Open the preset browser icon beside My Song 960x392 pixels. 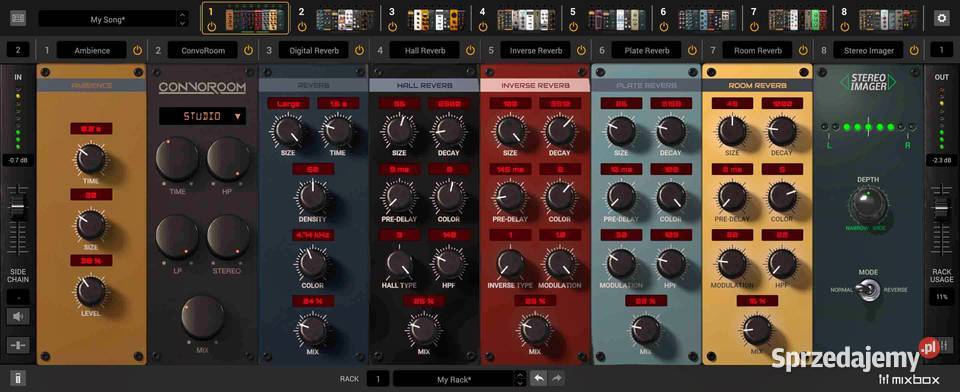18,18
